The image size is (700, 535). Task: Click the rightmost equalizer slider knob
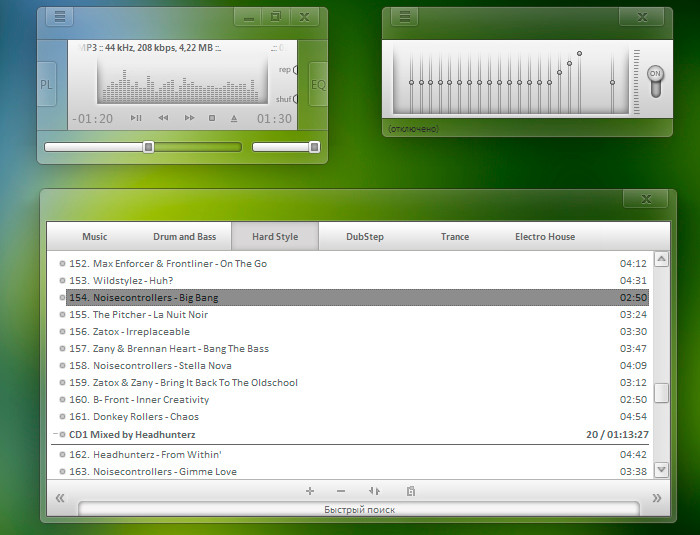[x=612, y=82]
